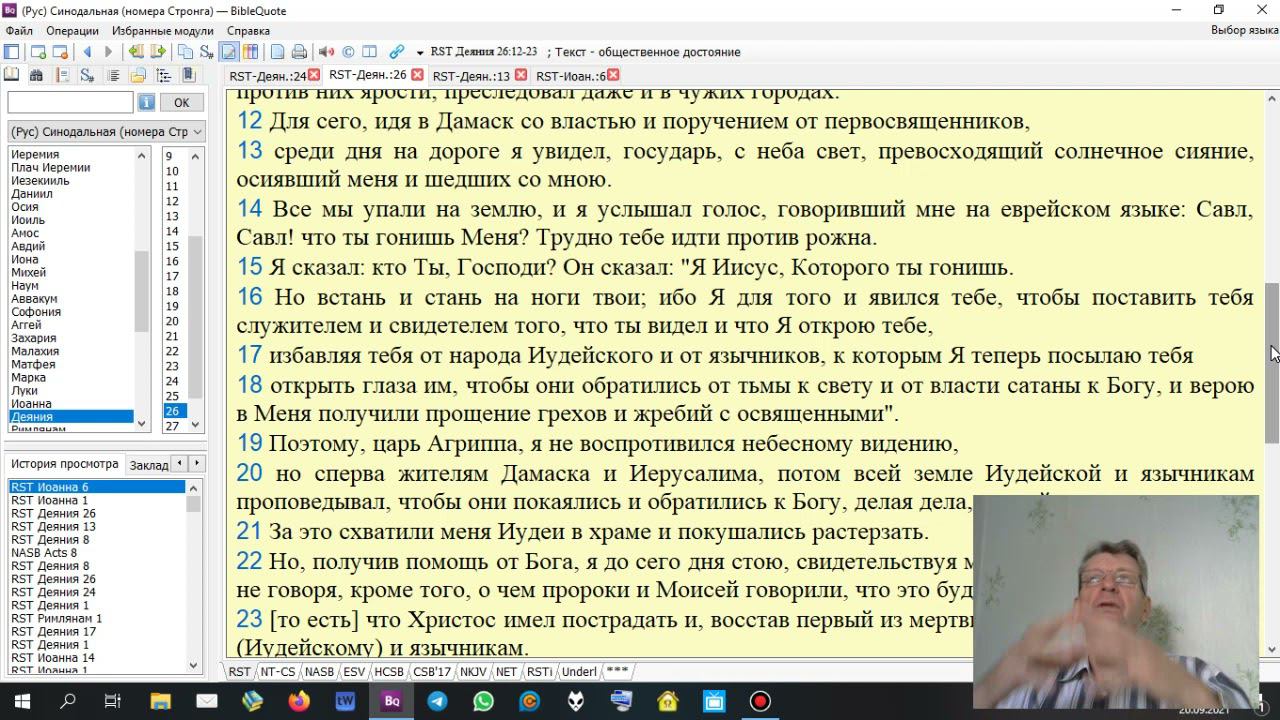The width and height of the screenshot is (1280, 720).
Task: Switch to the NKJV module tab
Action: point(473,672)
